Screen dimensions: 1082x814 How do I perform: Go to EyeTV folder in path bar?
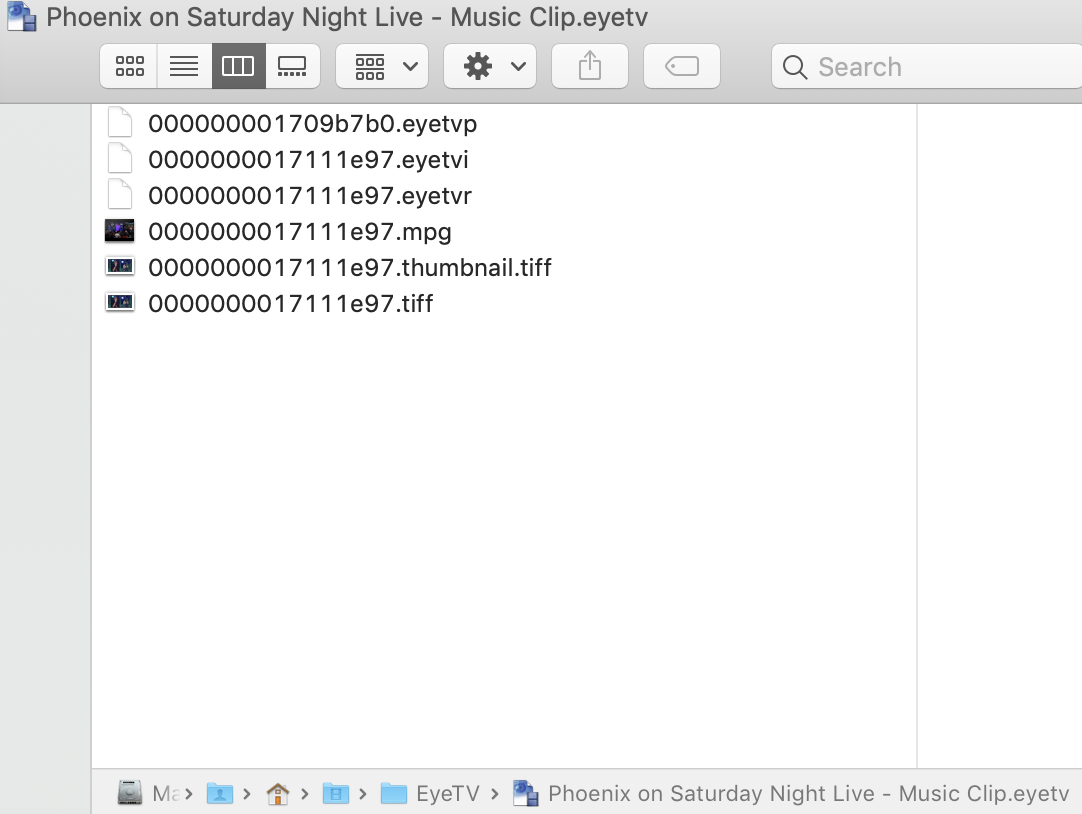[430, 794]
